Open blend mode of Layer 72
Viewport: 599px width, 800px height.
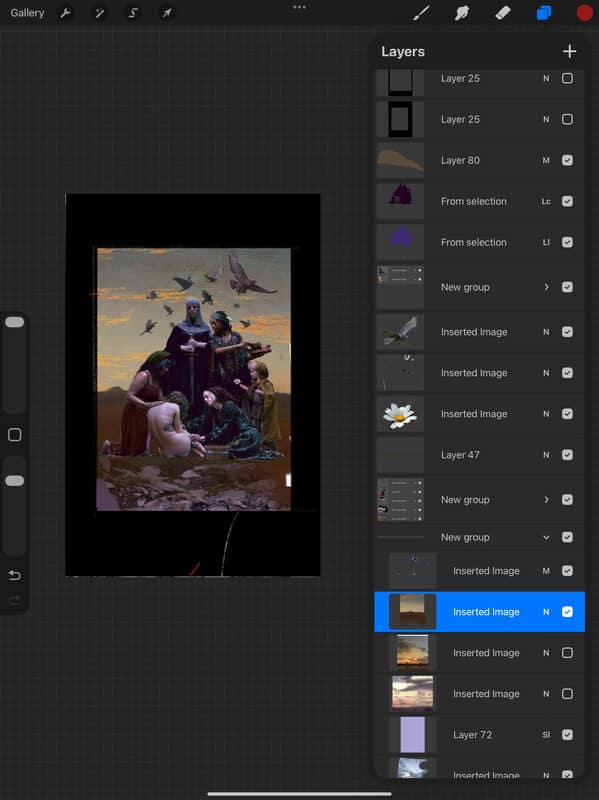546,735
